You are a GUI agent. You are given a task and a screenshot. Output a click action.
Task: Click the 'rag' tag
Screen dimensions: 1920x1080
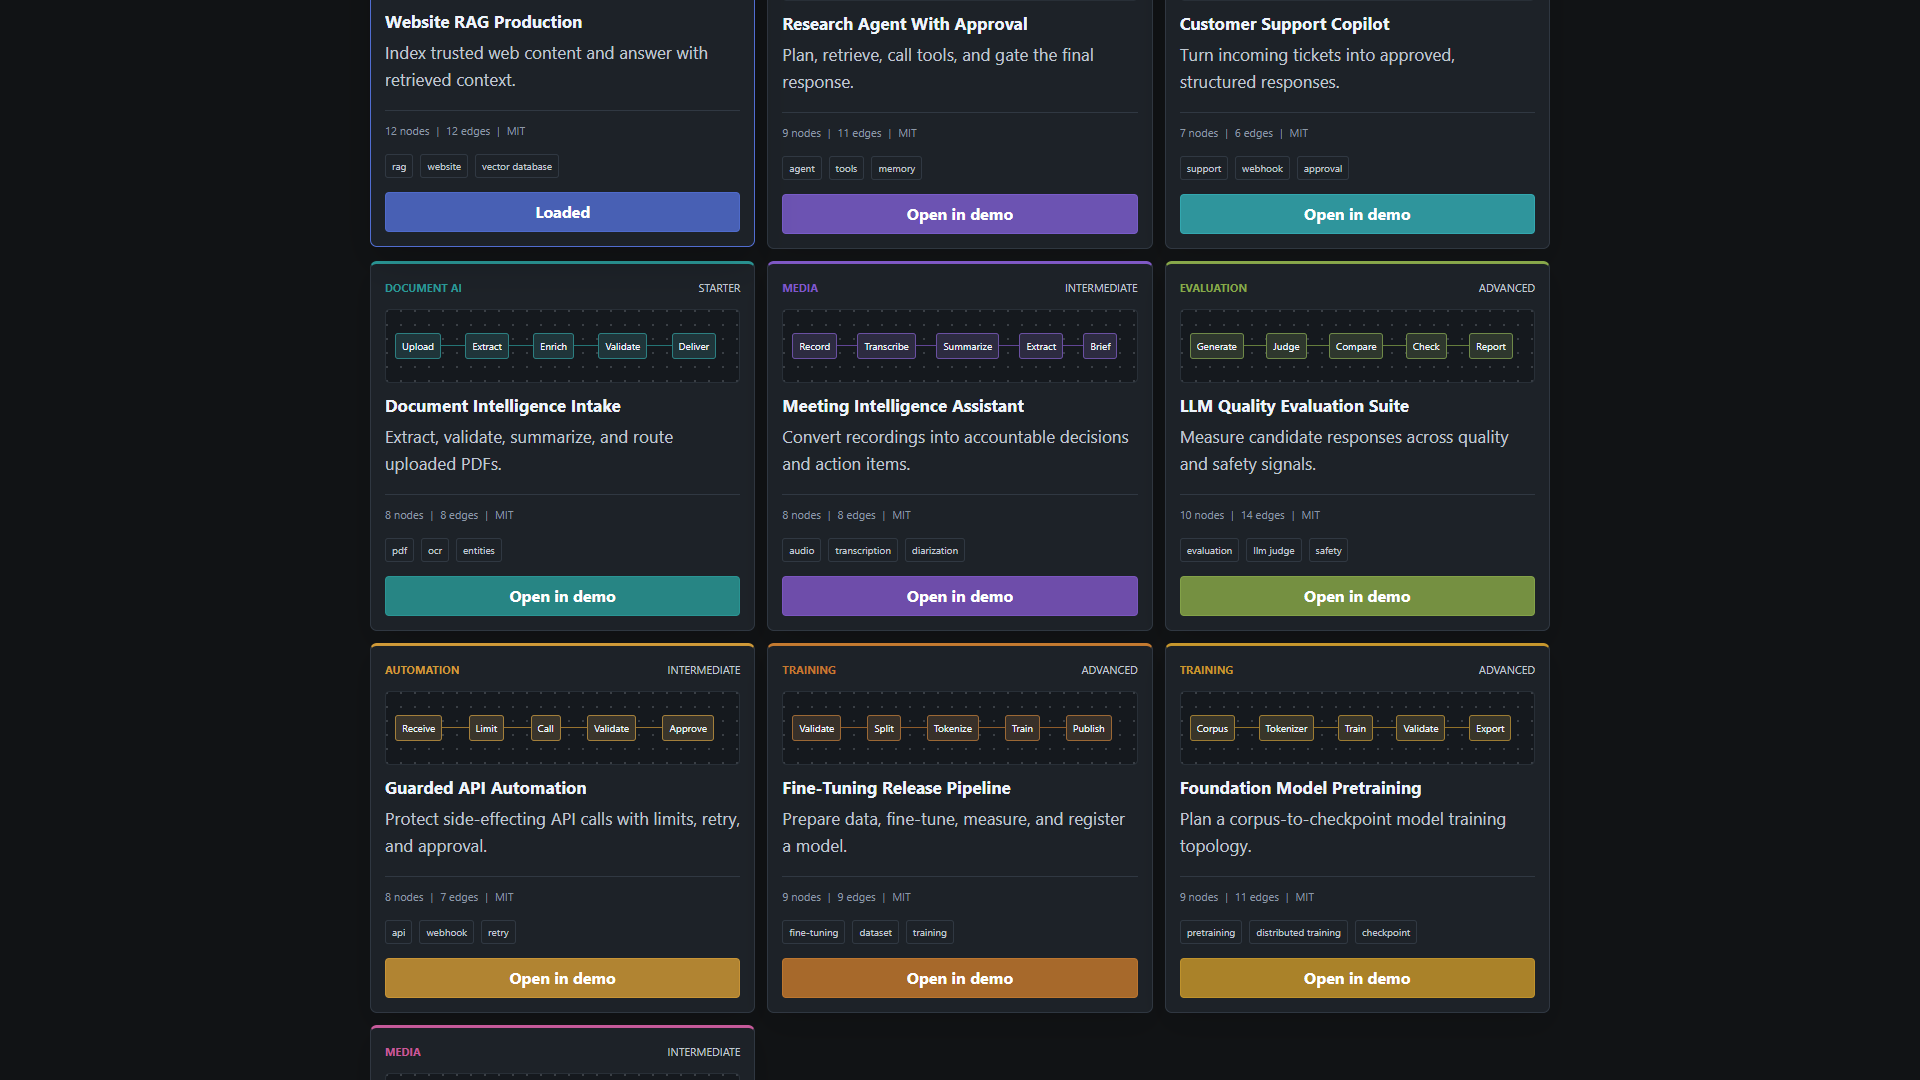tap(399, 167)
